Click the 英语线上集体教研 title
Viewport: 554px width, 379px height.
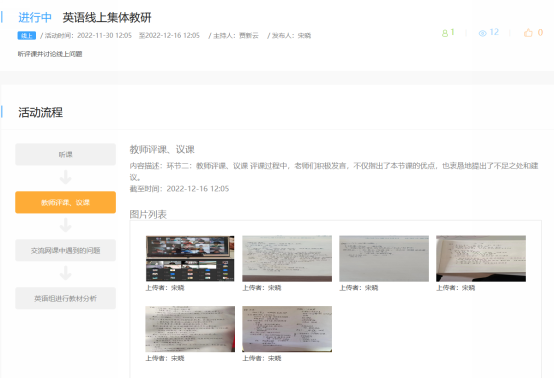[107, 17]
